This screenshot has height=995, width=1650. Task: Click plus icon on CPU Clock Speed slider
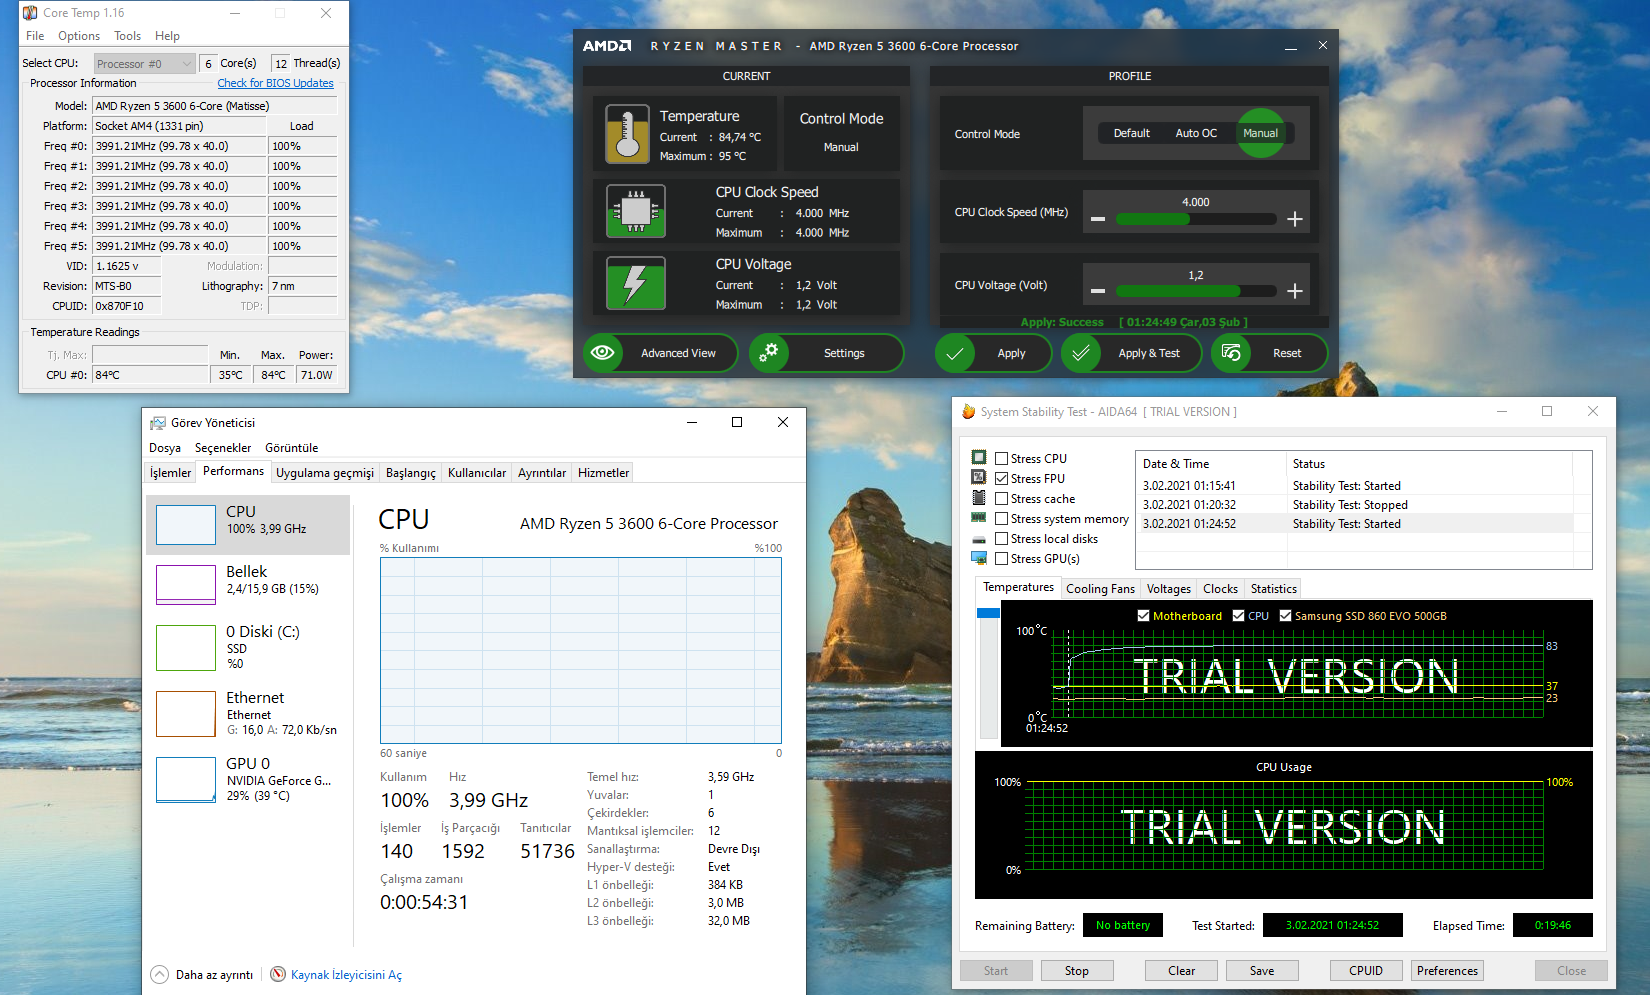point(1295,219)
